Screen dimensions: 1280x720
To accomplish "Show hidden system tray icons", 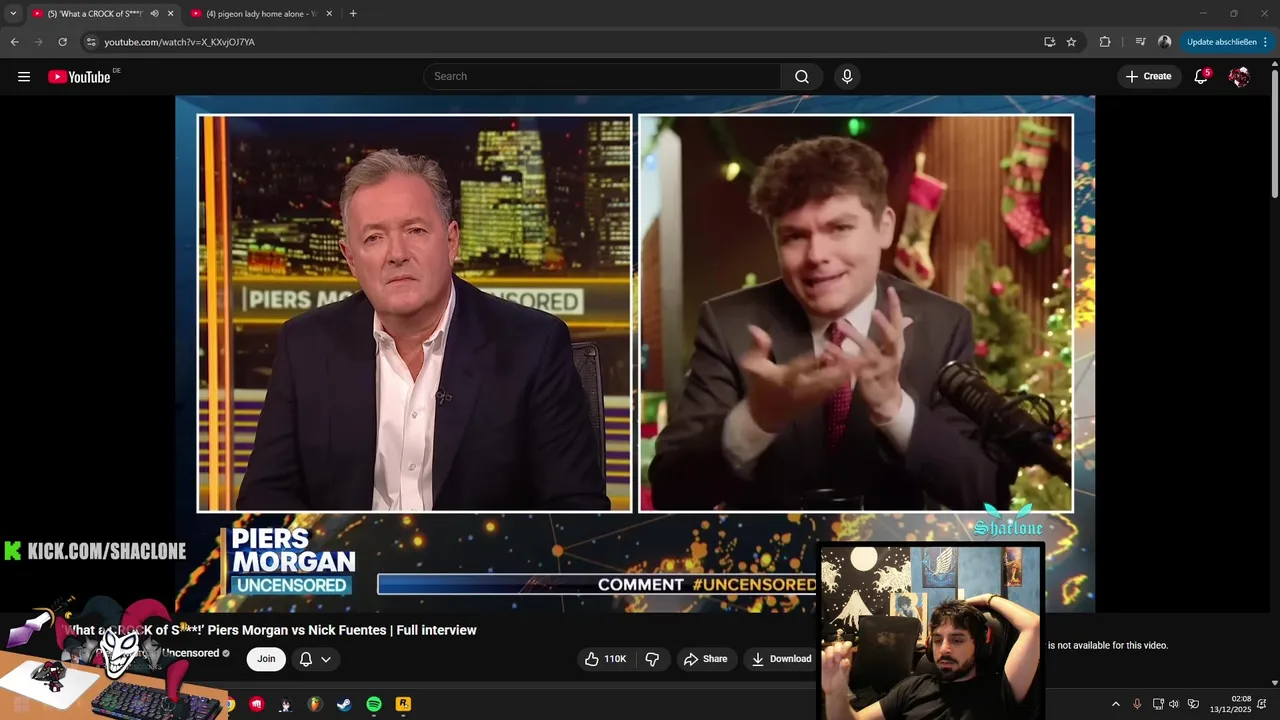I will pyautogui.click(x=1116, y=704).
